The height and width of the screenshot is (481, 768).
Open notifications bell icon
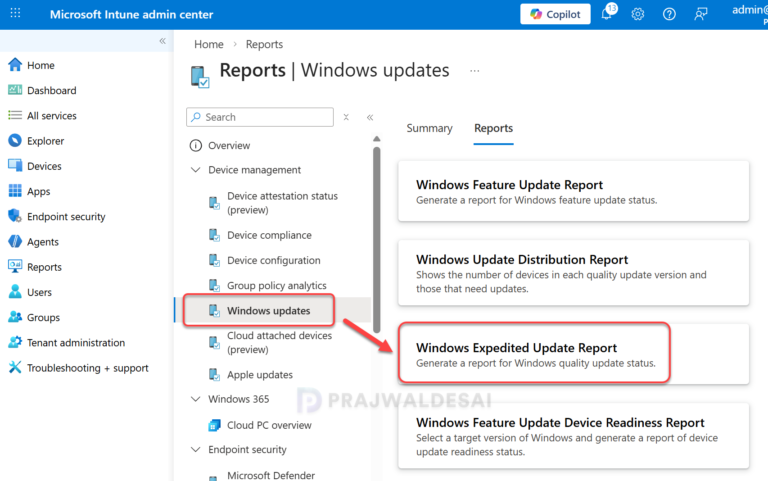click(x=607, y=13)
